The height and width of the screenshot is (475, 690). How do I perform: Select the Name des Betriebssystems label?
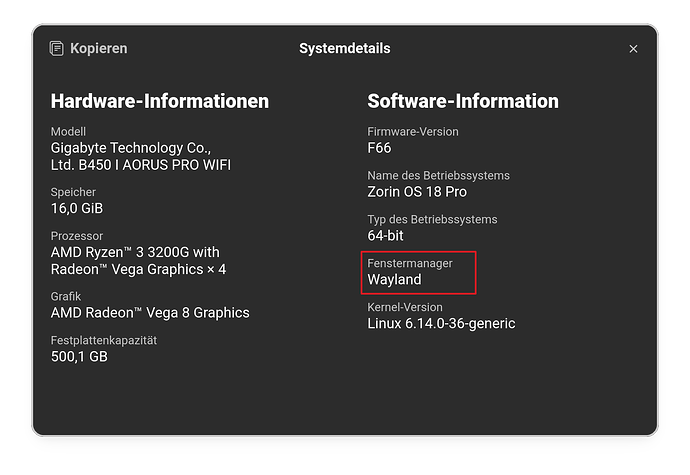coord(438,175)
